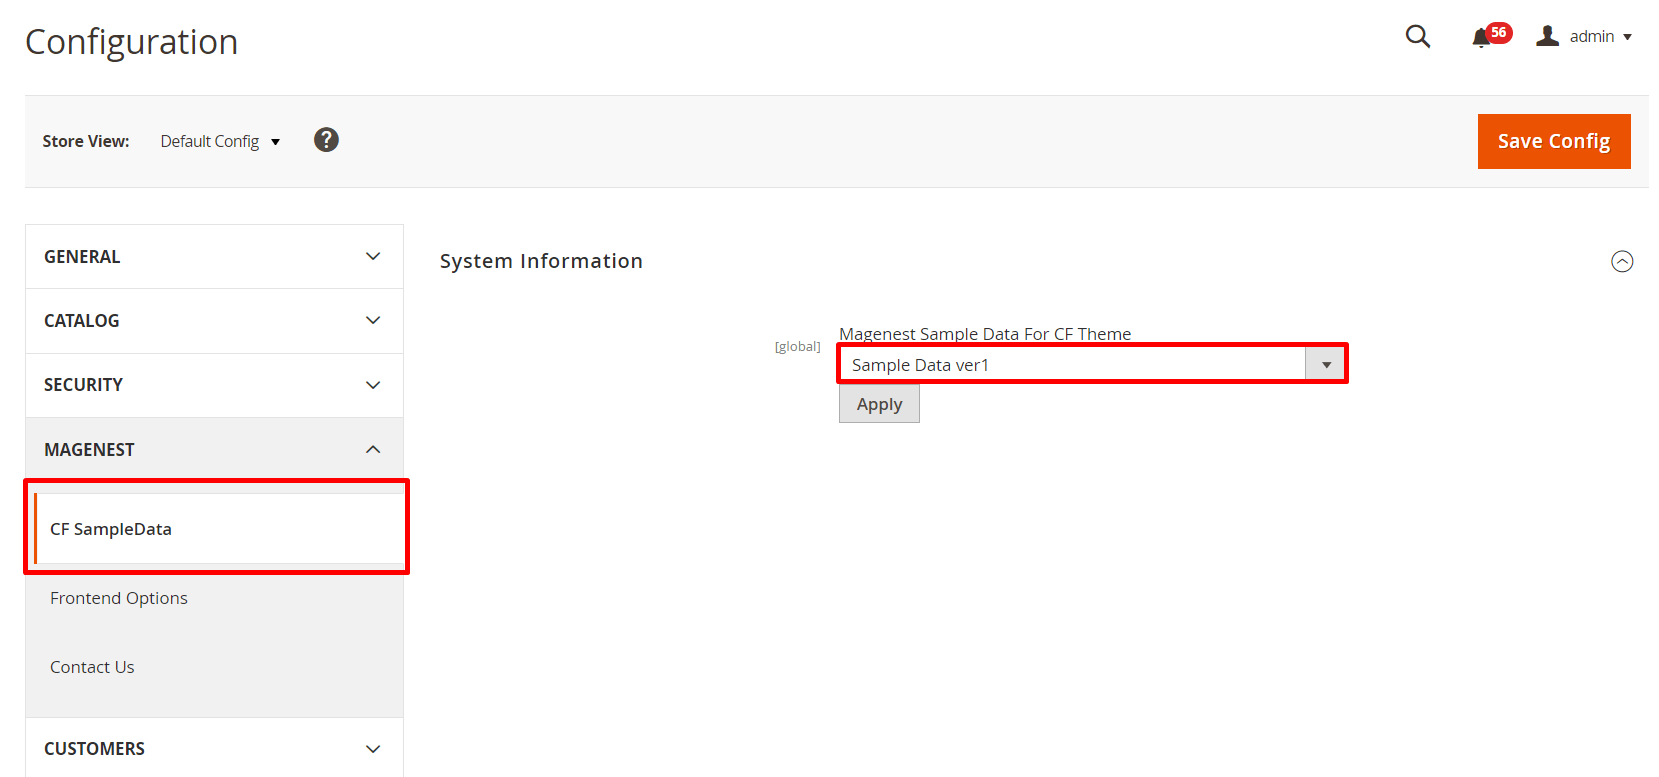Click the admin user avatar icon

click(1547, 36)
